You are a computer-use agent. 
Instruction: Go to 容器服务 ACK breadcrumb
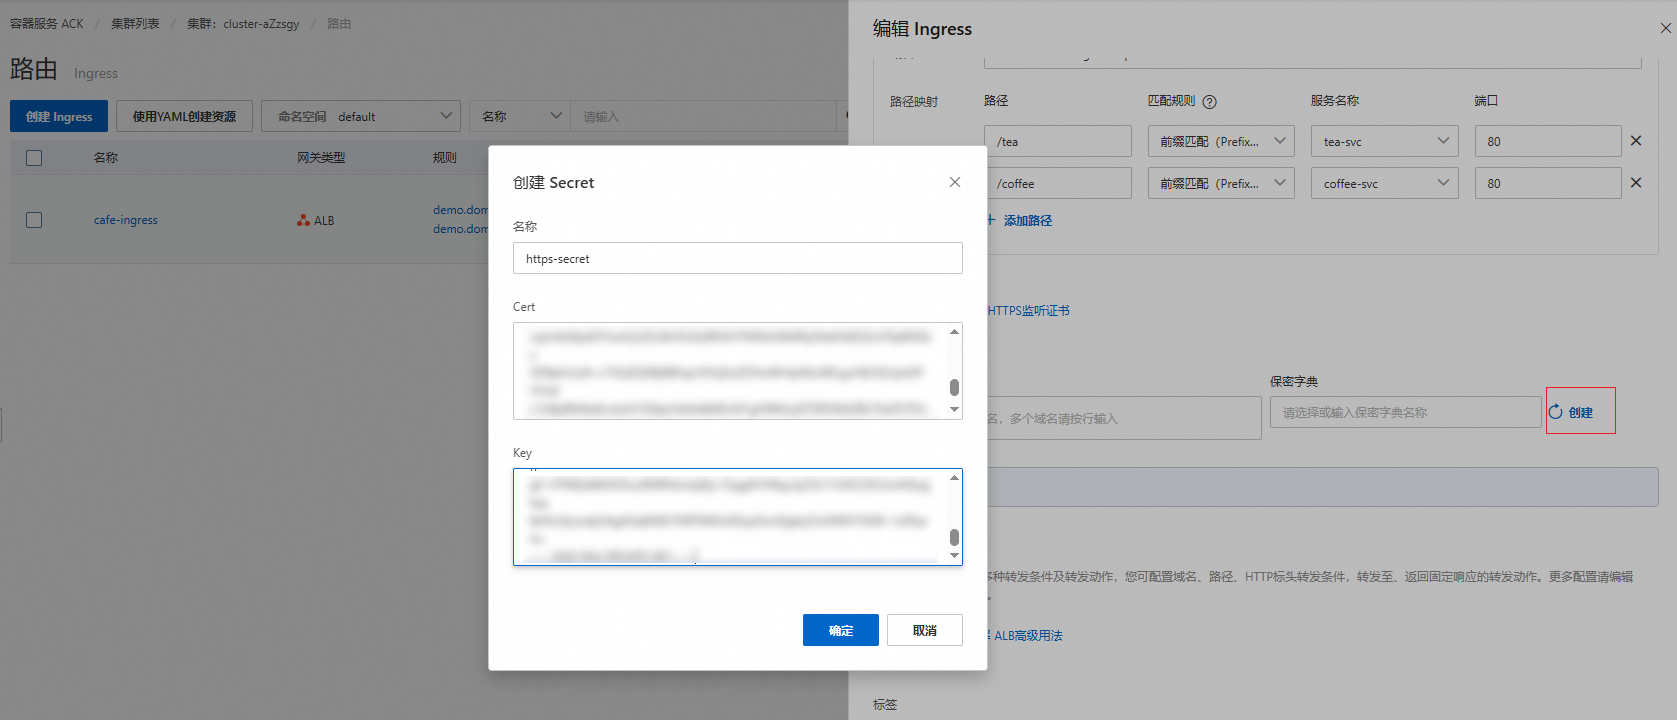[47, 23]
